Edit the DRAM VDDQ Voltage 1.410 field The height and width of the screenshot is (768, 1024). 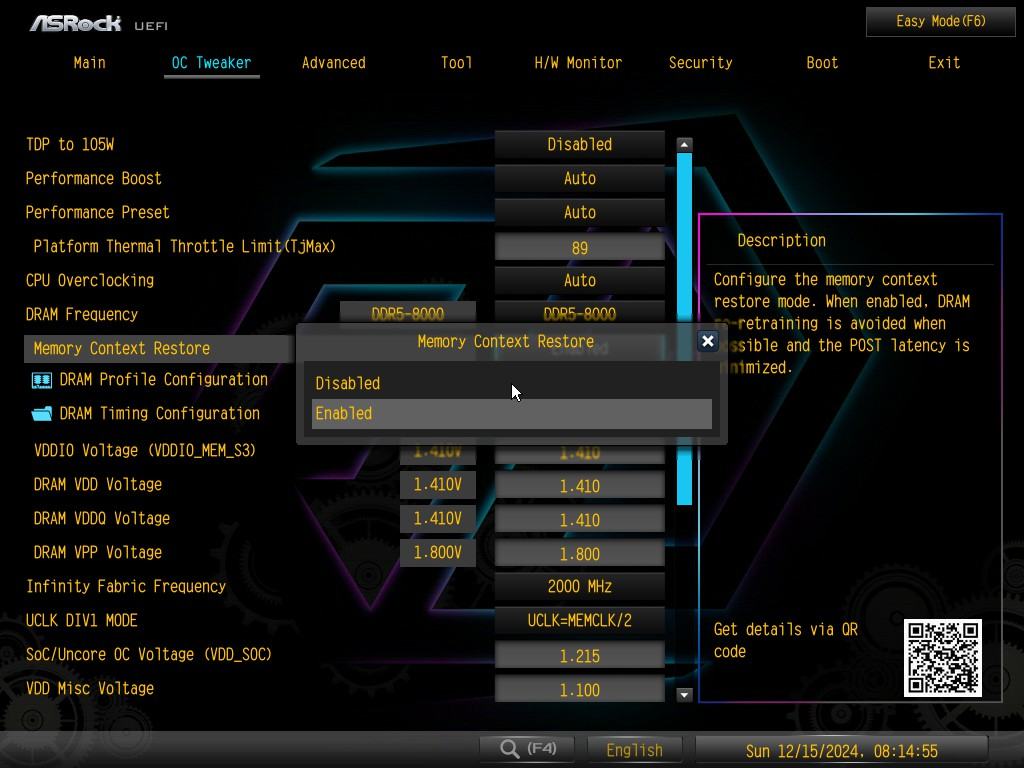point(579,520)
